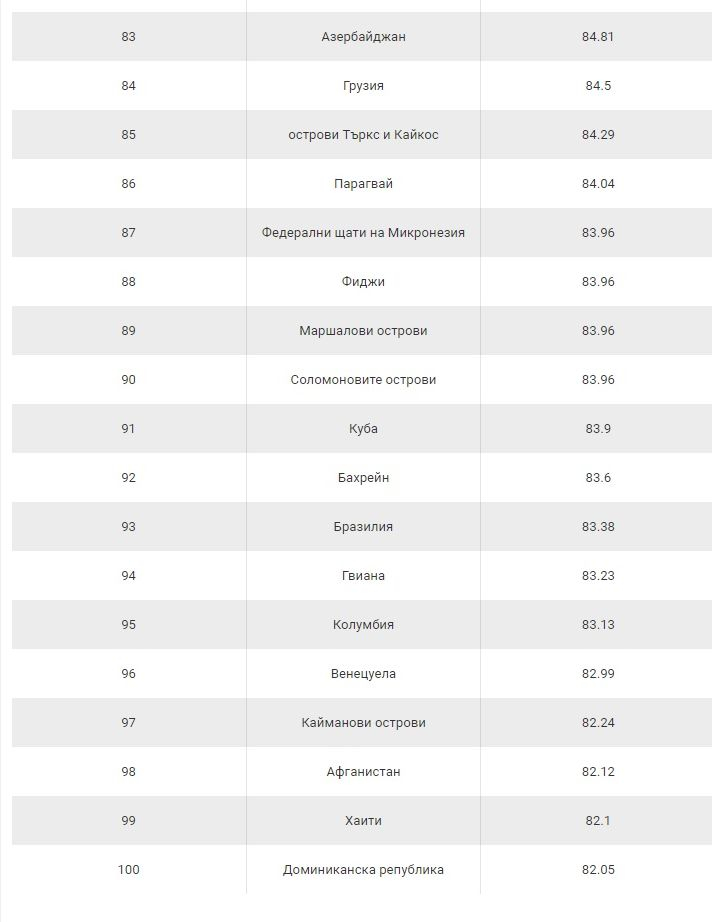
Task: Select the Бахрейн entry
Action: 363,477
